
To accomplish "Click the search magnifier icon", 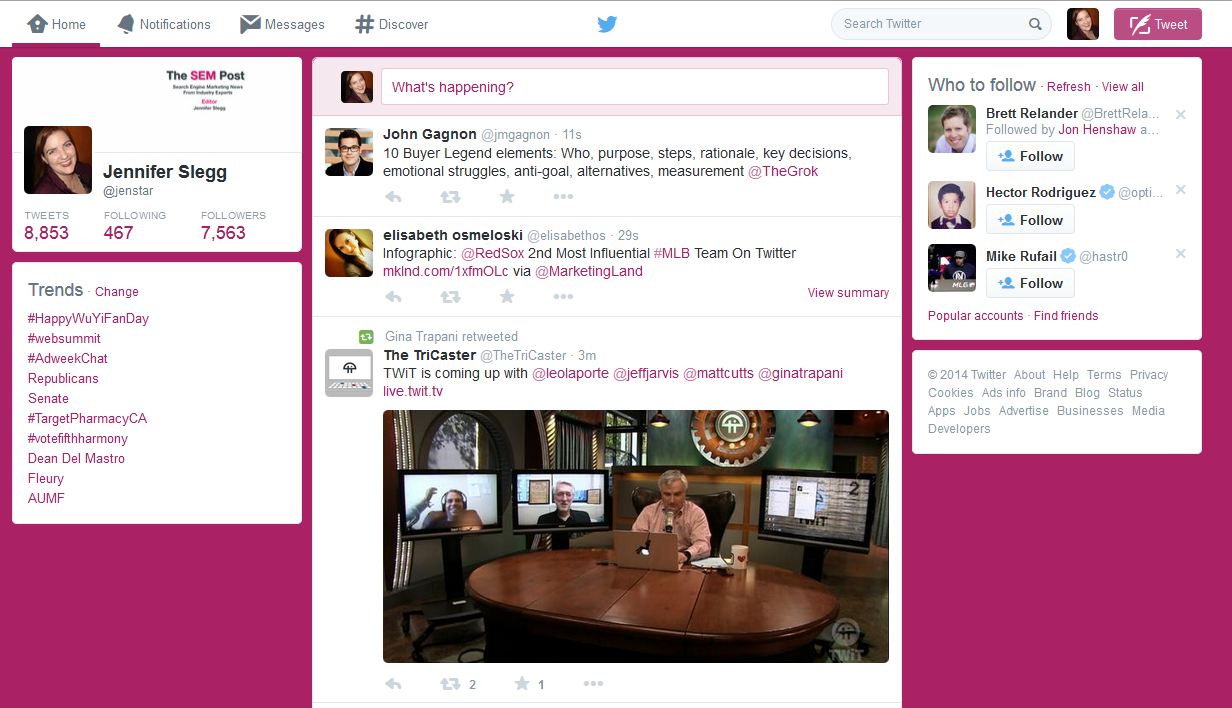I will 1035,24.
